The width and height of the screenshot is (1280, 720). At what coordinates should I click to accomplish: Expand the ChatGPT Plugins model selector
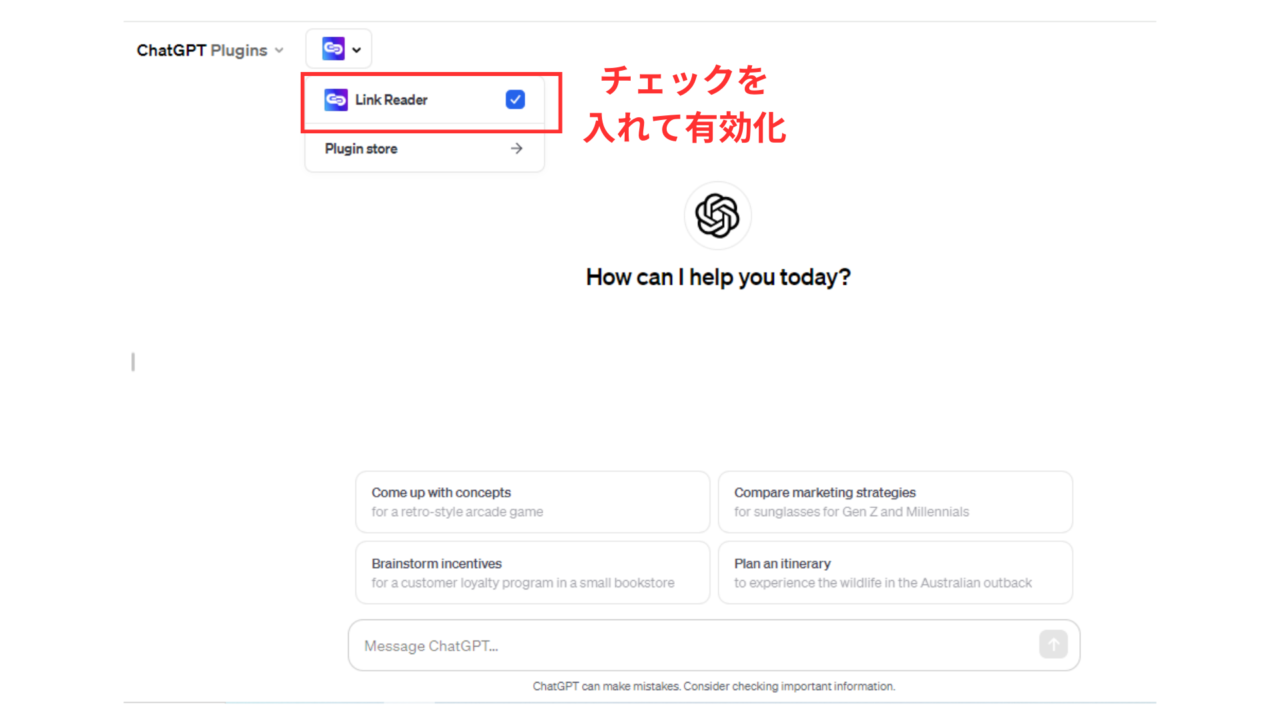[210, 50]
